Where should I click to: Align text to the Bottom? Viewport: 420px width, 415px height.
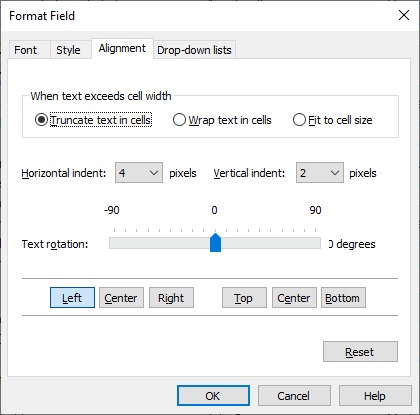click(x=343, y=298)
